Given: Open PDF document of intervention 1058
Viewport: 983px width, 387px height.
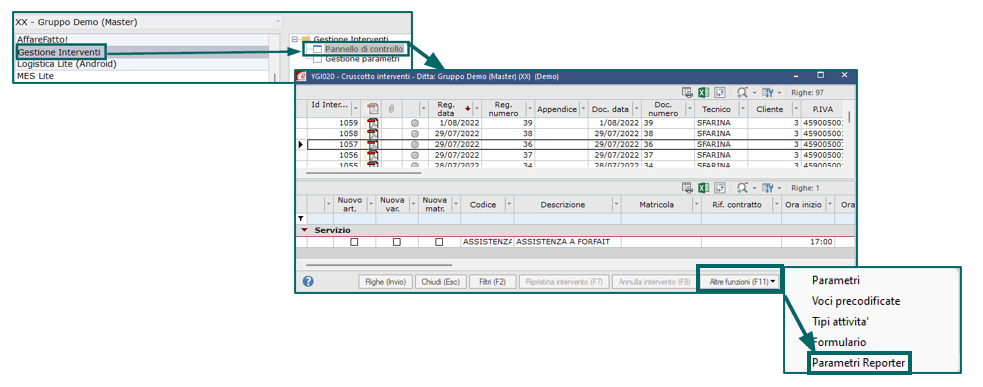Looking at the screenshot, I should (x=373, y=134).
